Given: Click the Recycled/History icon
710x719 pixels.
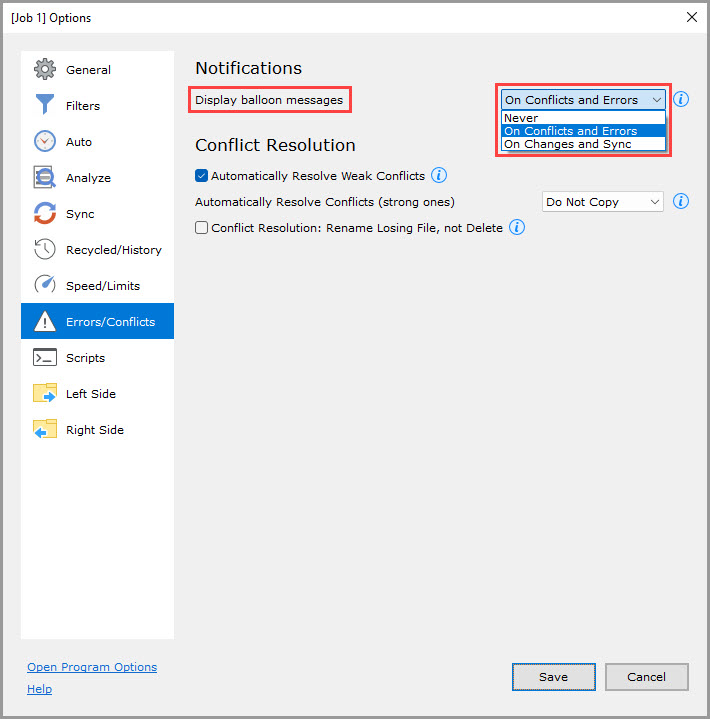Looking at the screenshot, I should [45, 250].
